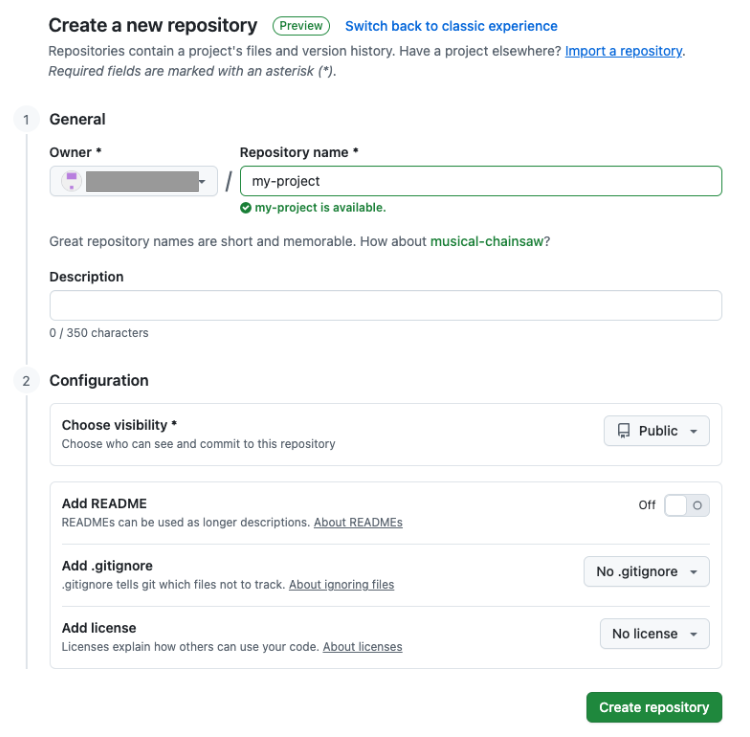Click the step 1 General circle marker
This screenshot has width=750, height=737.
(26, 120)
